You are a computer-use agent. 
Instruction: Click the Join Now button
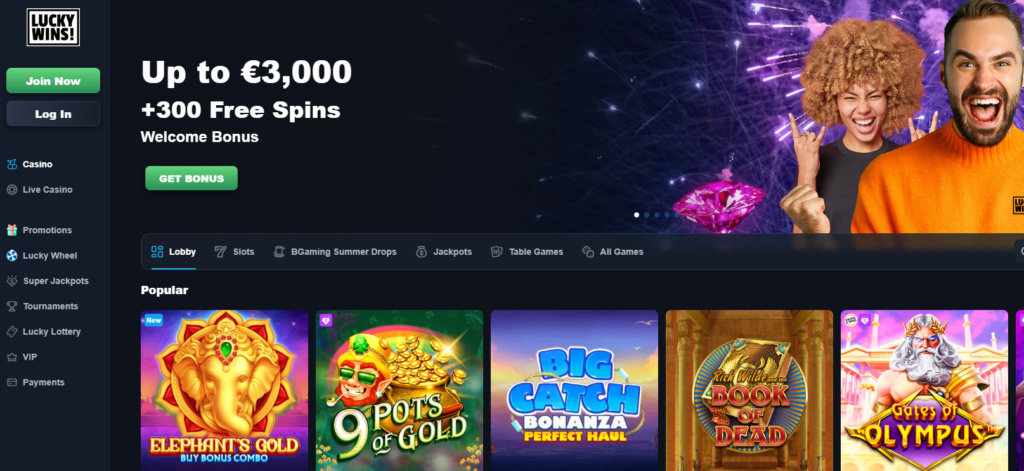pyautogui.click(x=53, y=81)
